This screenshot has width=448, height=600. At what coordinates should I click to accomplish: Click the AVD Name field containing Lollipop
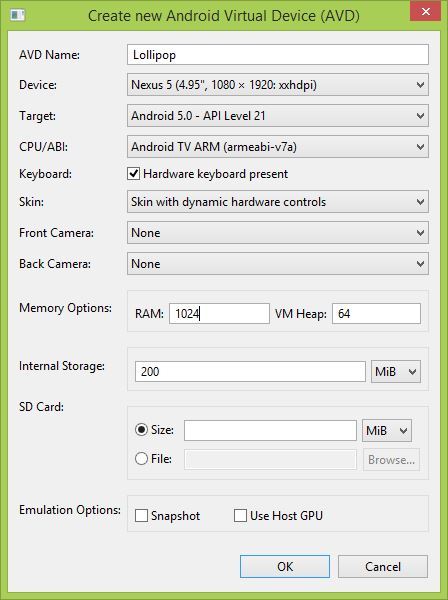pos(278,55)
